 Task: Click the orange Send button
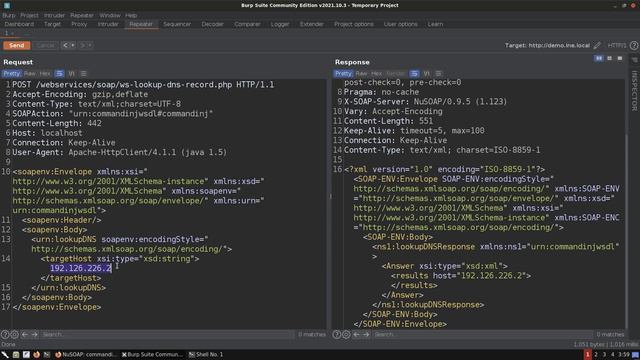(17, 45)
